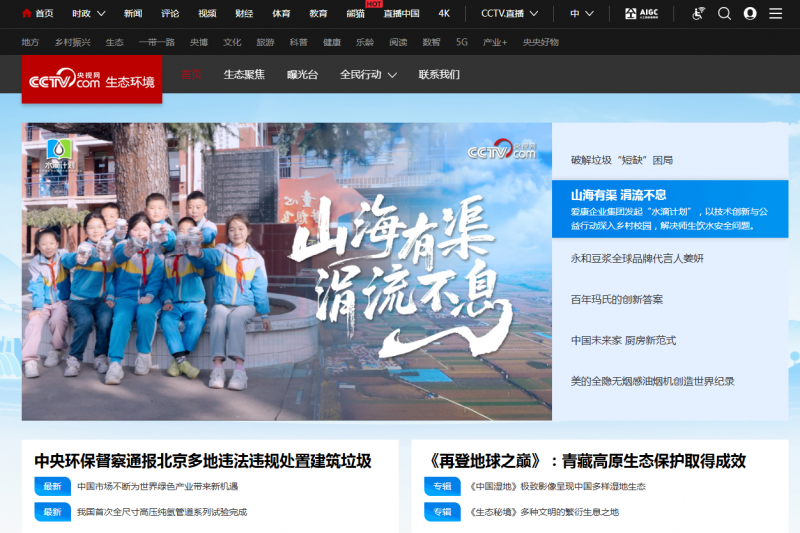The height and width of the screenshot is (533, 800).
Task: Open the user account icon
Action: coord(750,14)
